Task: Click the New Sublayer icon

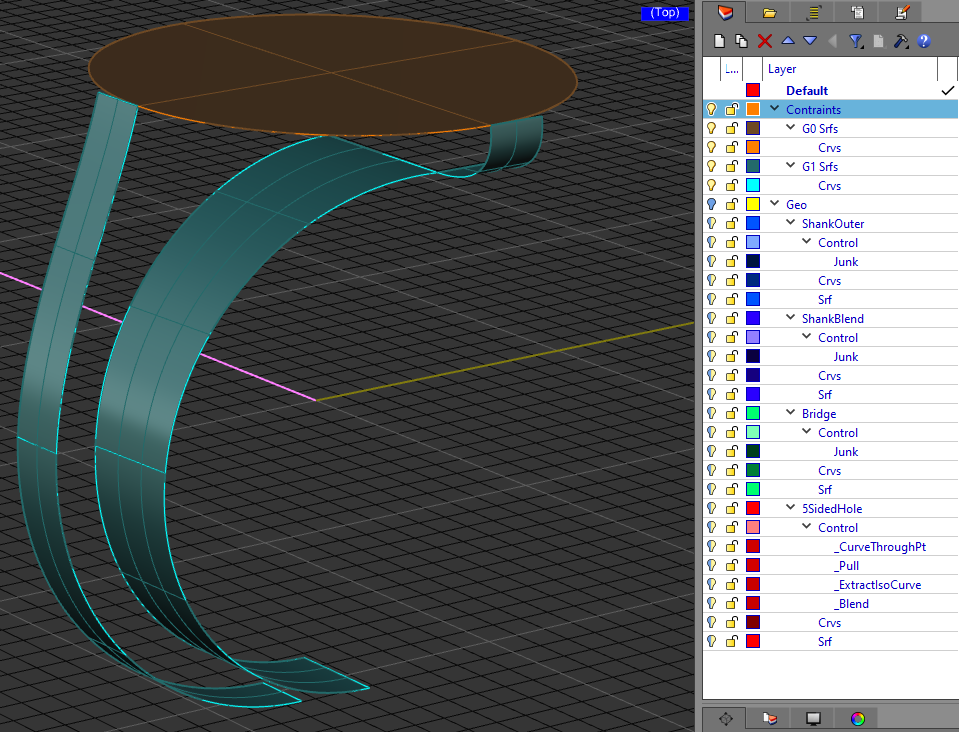Action: tap(741, 41)
